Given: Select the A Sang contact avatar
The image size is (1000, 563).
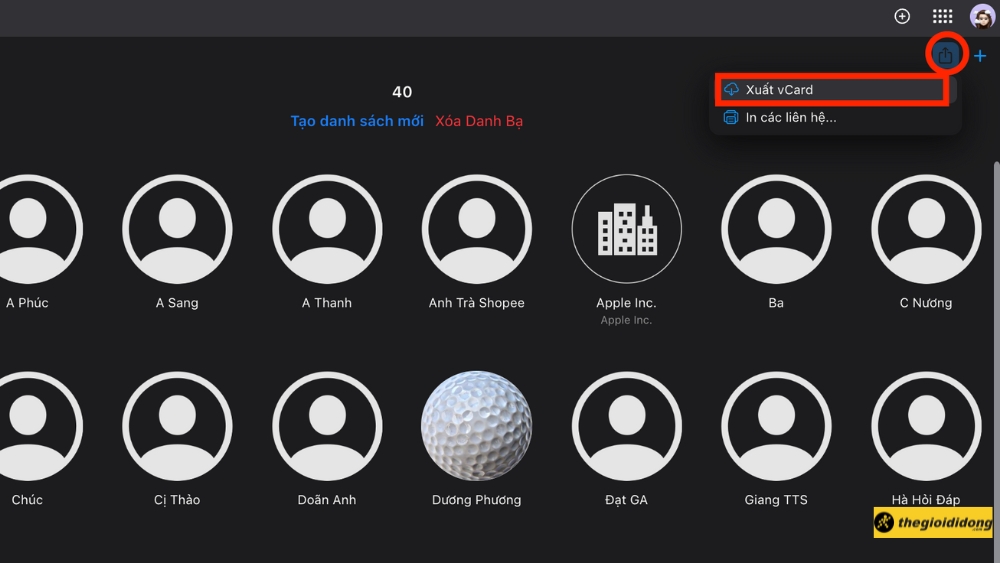Looking at the screenshot, I should [x=177, y=229].
